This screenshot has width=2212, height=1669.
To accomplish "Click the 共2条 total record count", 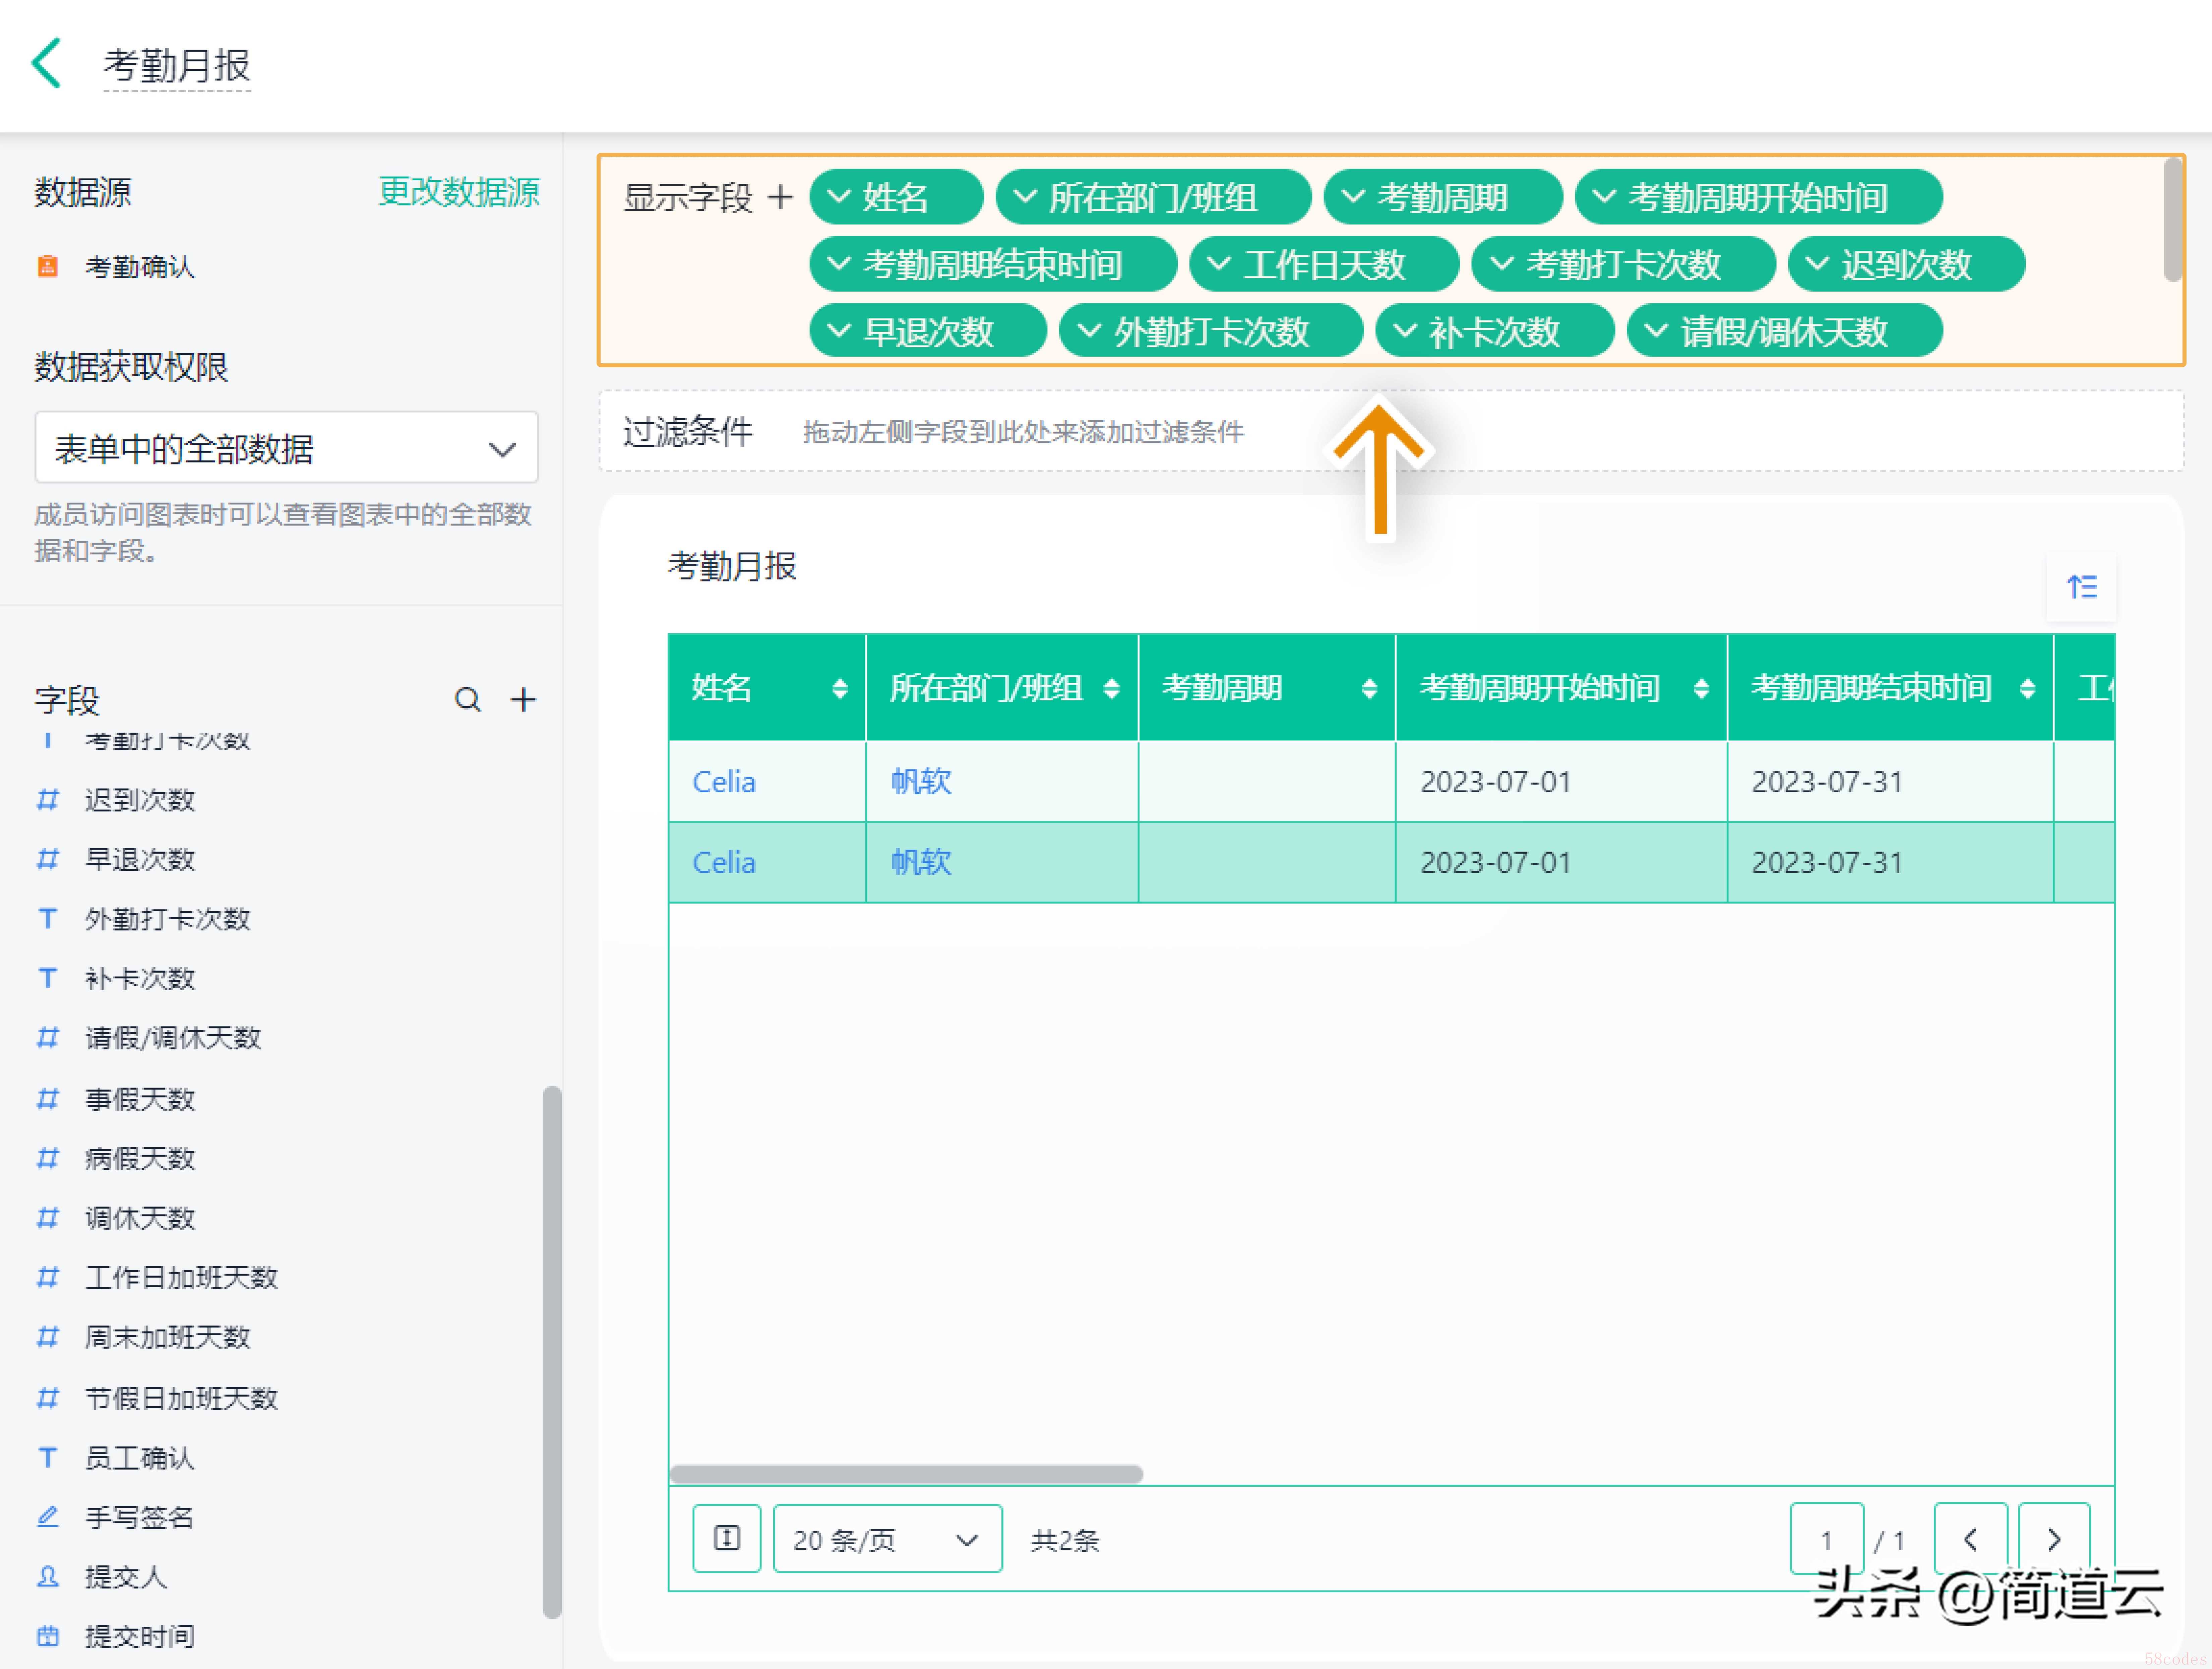I will click(x=1065, y=1540).
